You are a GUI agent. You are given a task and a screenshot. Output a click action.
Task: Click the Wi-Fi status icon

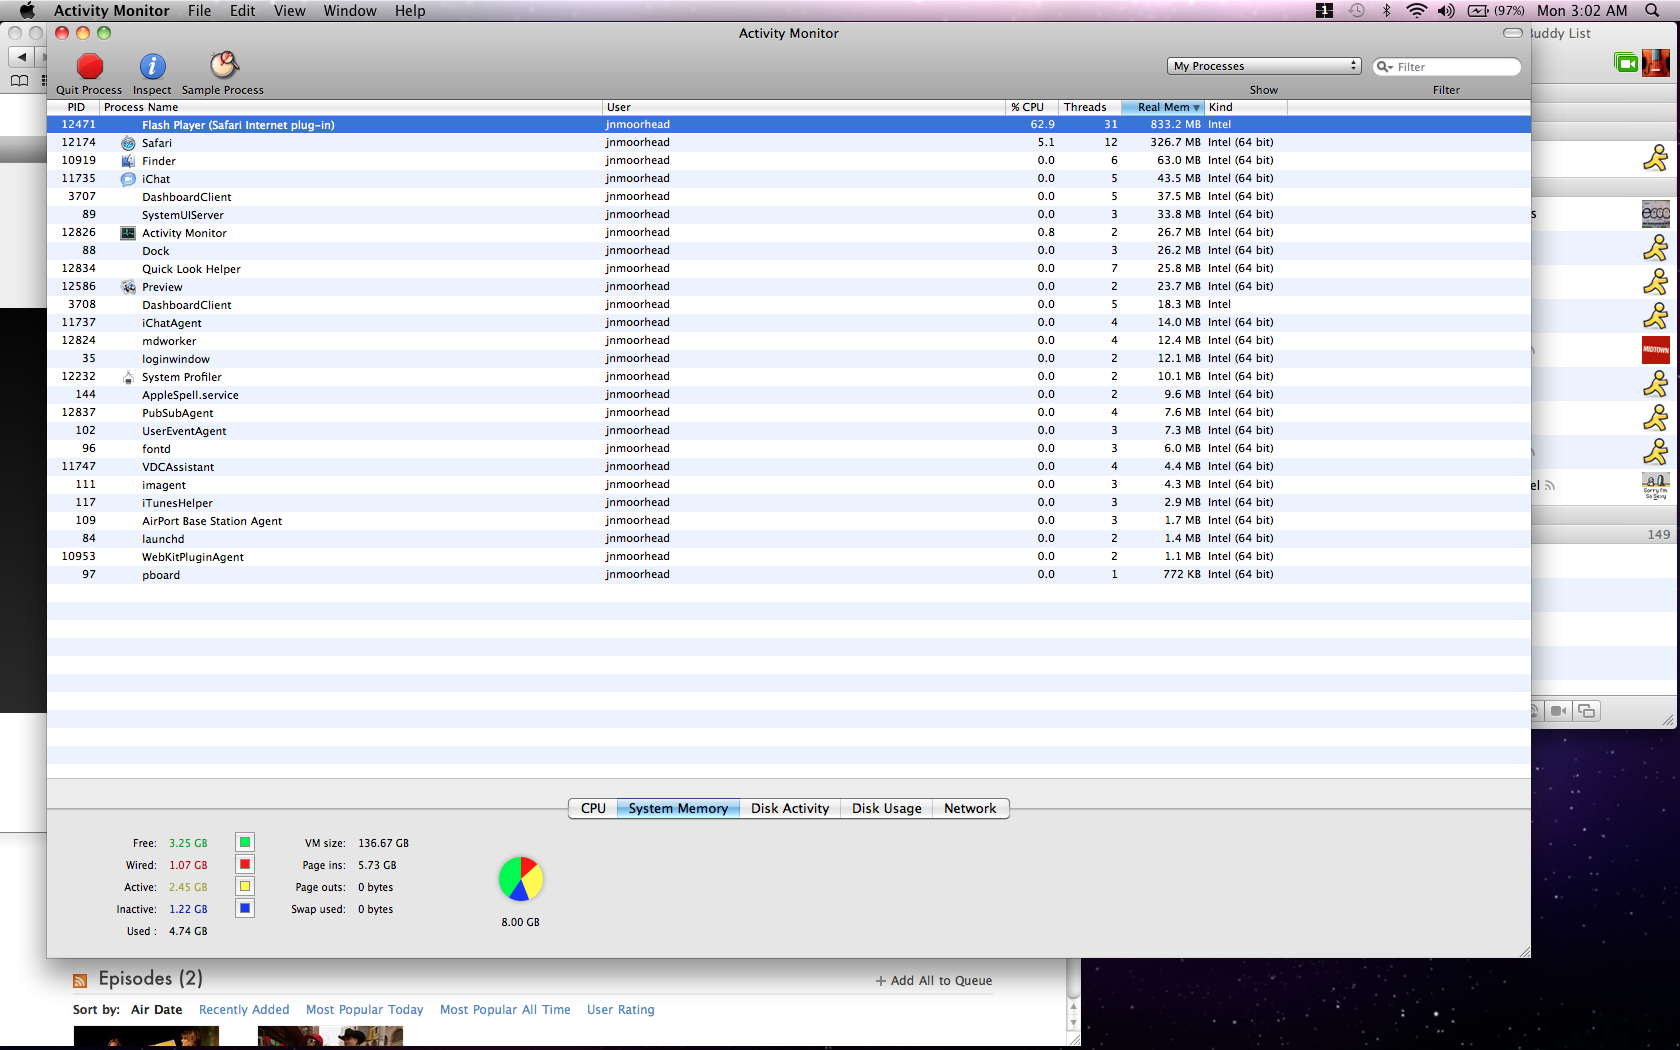[1416, 11]
